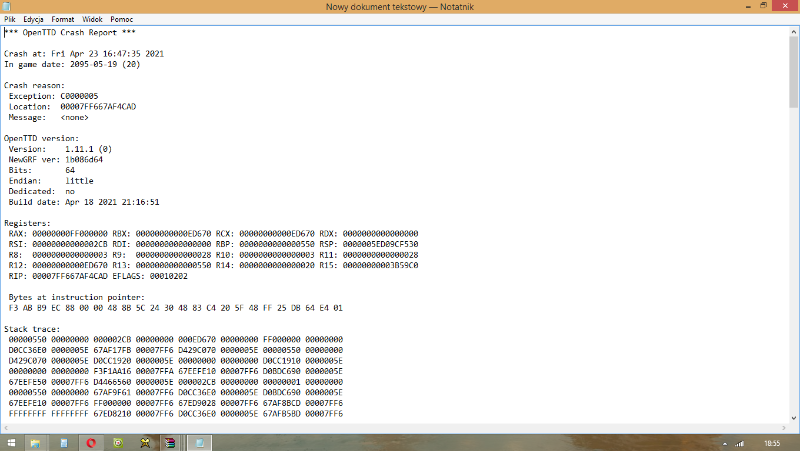Click the exception code C0000005
Screen dimensions: 800x451
tap(79, 96)
